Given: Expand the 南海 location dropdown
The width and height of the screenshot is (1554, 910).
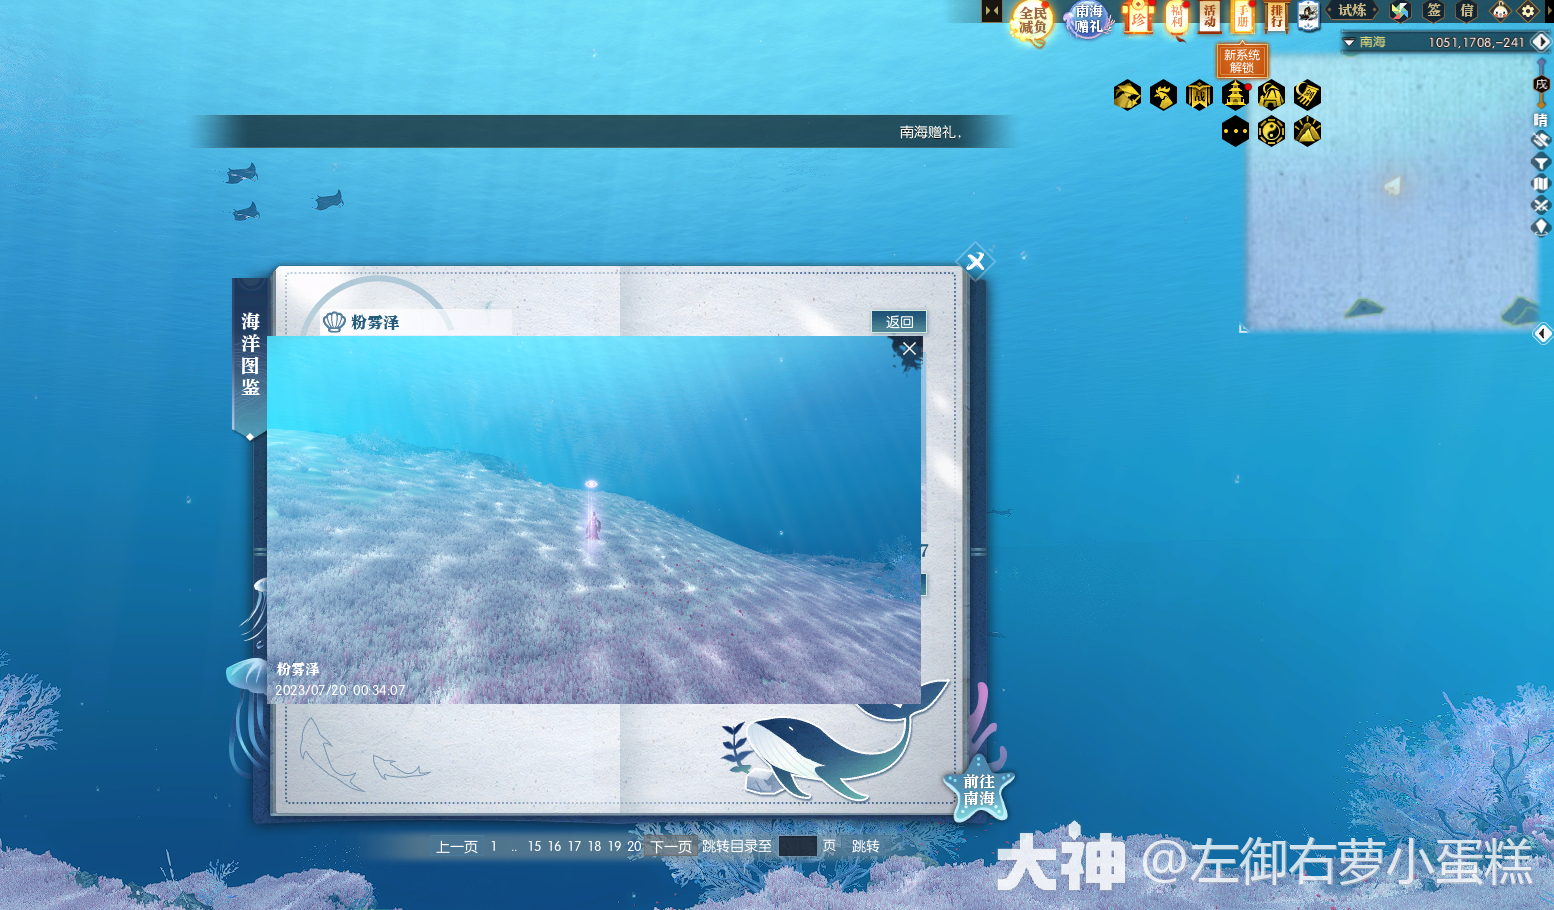Looking at the screenshot, I should click(1349, 43).
